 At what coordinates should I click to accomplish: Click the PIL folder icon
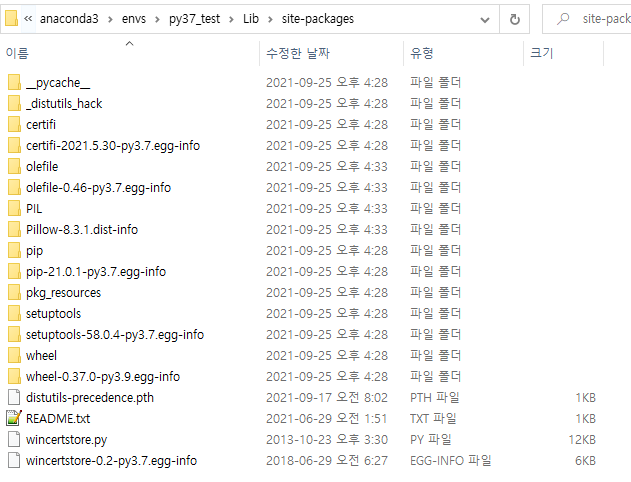coord(14,208)
